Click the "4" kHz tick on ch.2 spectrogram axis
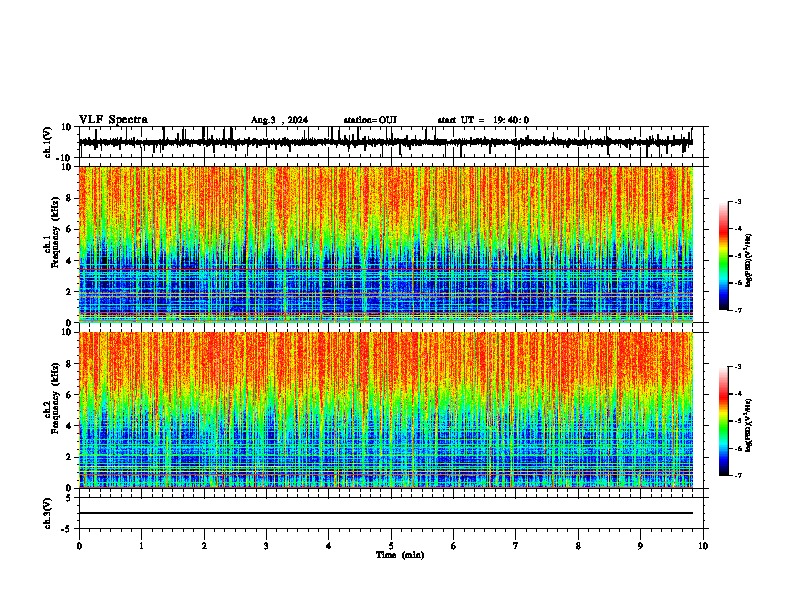Viewport: 792px width, 612px height. click(x=69, y=426)
